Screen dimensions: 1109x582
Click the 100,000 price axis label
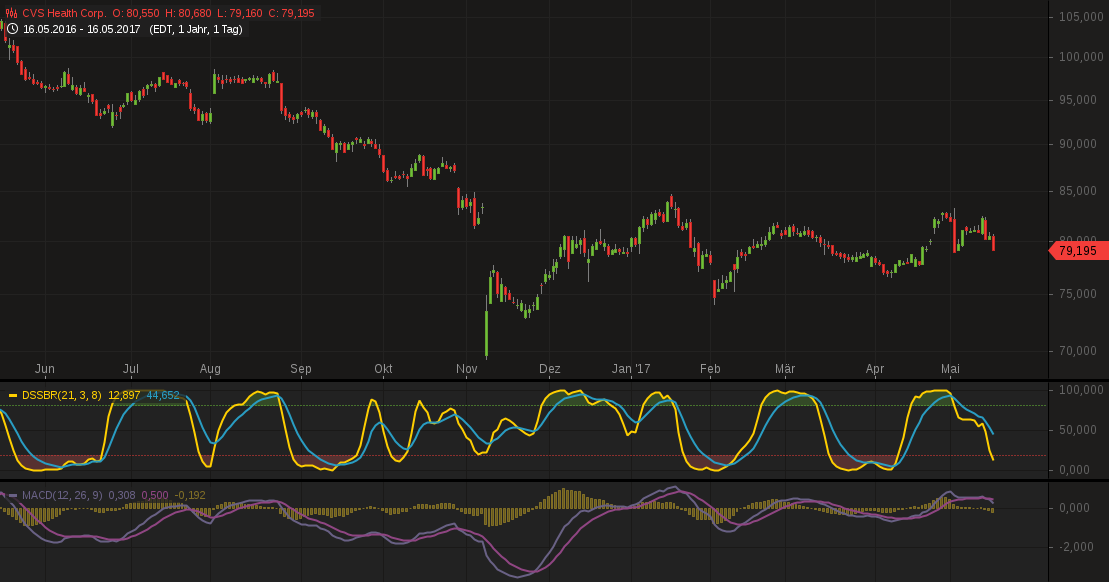click(1080, 57)
